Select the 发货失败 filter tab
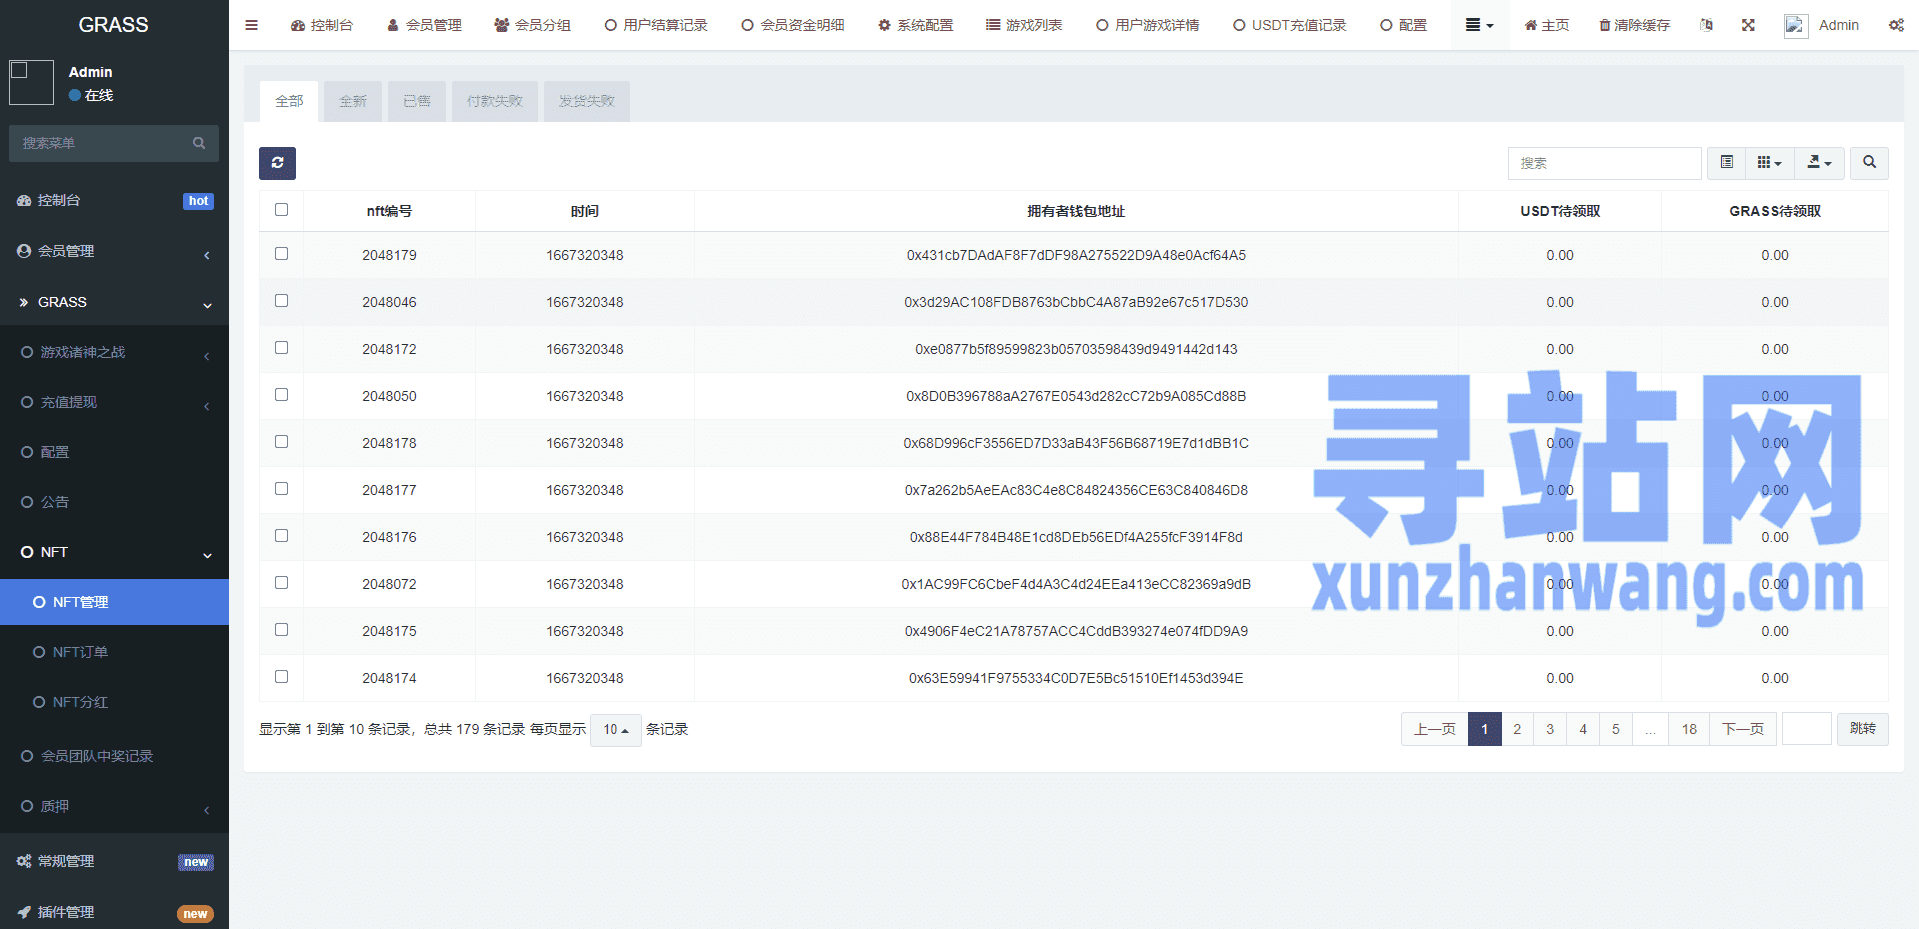The height and width of the screenshot is (929, 1919). 587,101
